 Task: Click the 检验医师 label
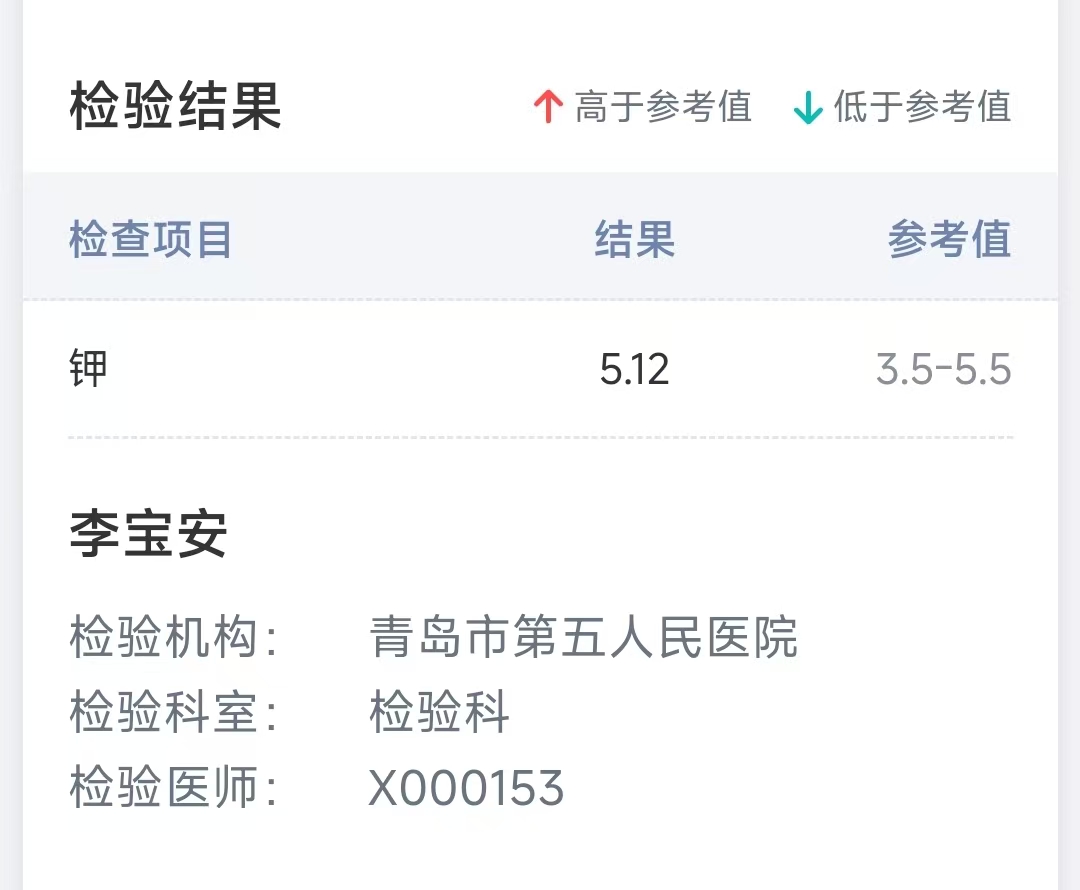point(172,787)
